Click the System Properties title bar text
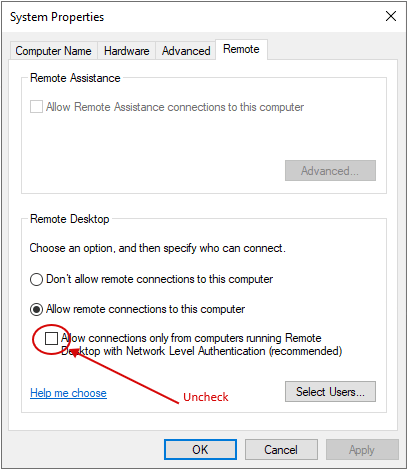The image size is (408, 470). point(57,17)
